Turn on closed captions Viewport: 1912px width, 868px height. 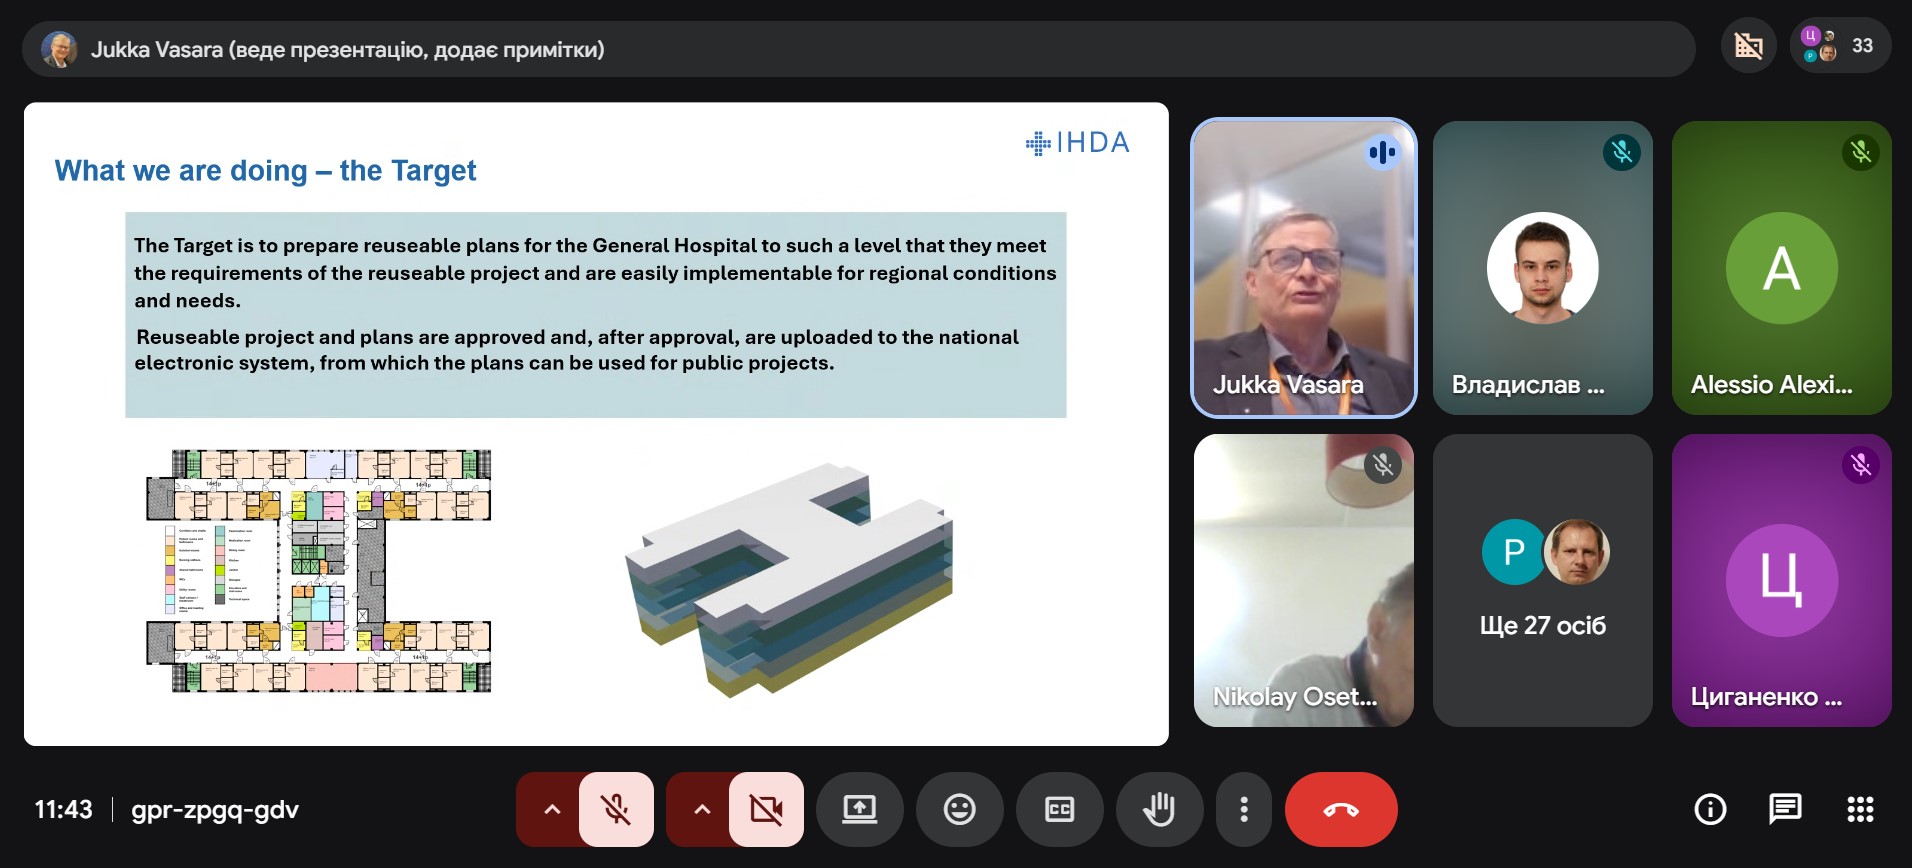coord(1059,809)
